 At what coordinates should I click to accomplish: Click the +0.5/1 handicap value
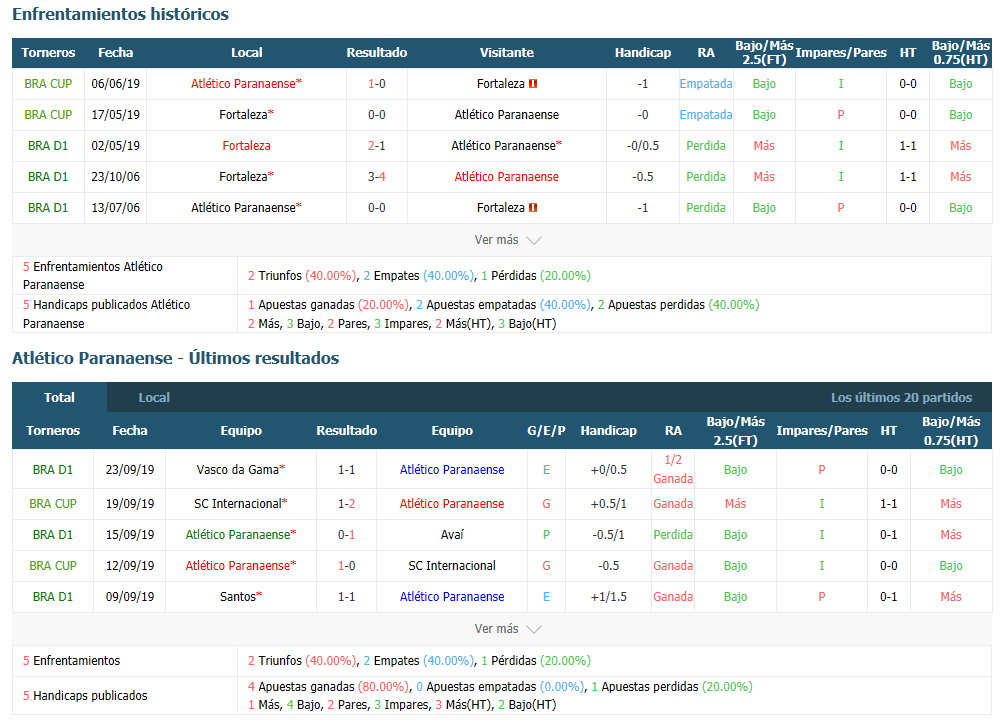[x=609, y=504]
